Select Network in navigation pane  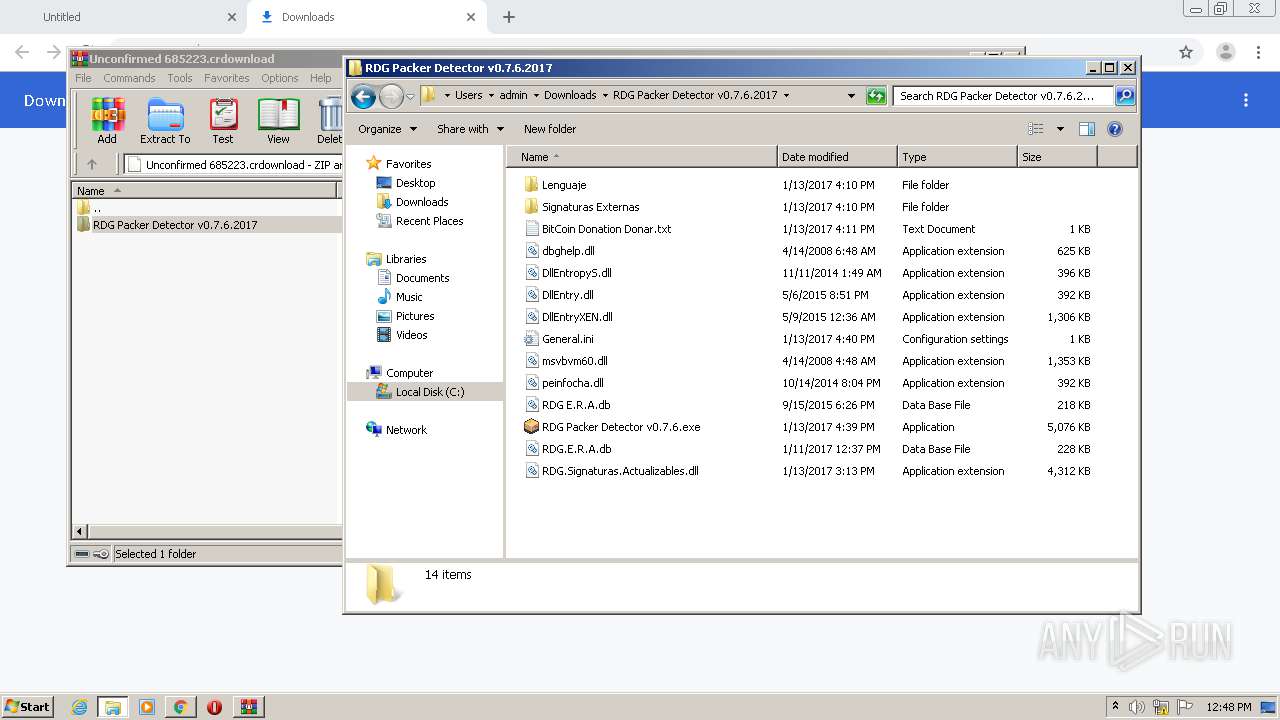tap(396, 430)
